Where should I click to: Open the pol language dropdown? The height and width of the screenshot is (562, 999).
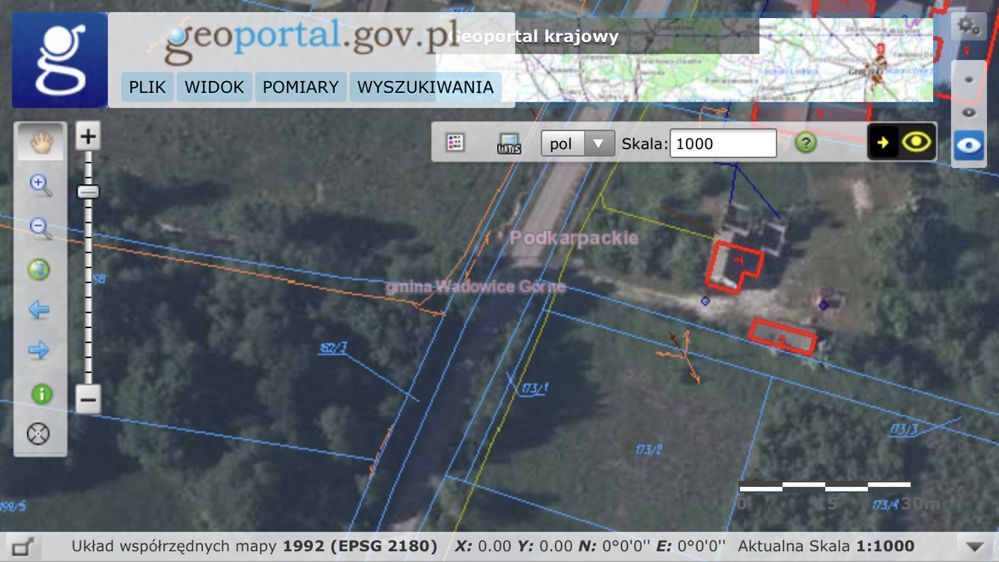tap(577, 143)
